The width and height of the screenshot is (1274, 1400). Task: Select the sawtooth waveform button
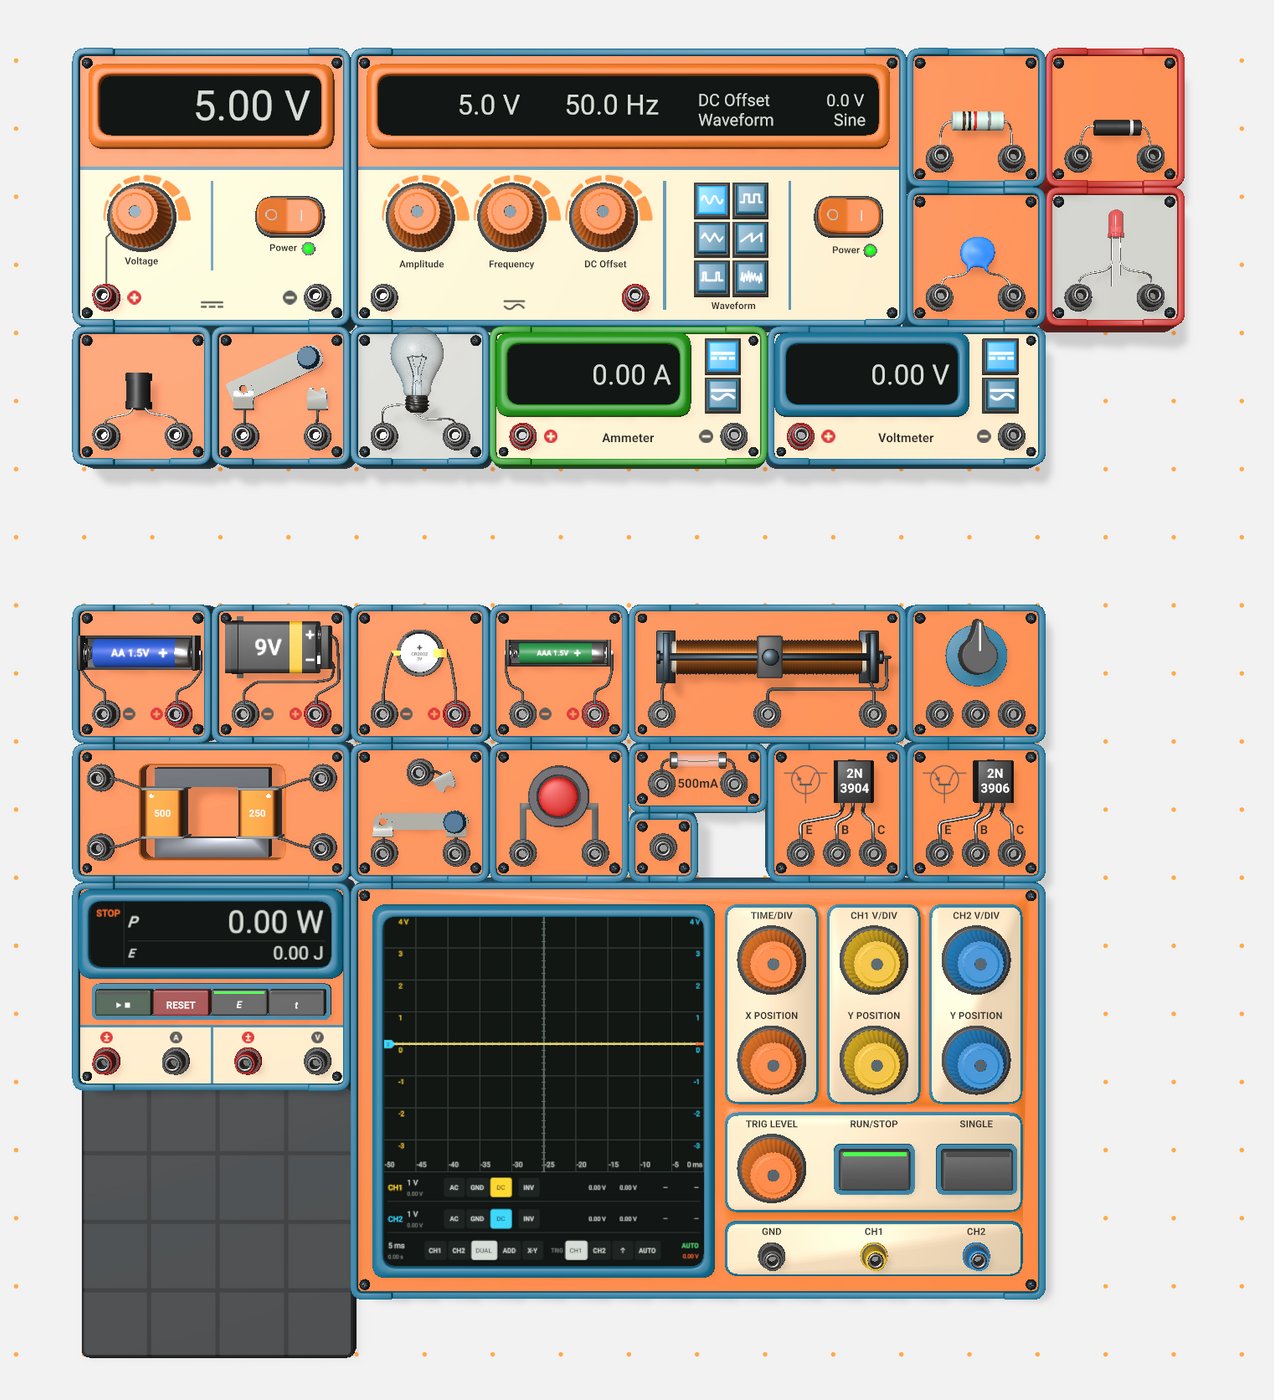[751, 238]
